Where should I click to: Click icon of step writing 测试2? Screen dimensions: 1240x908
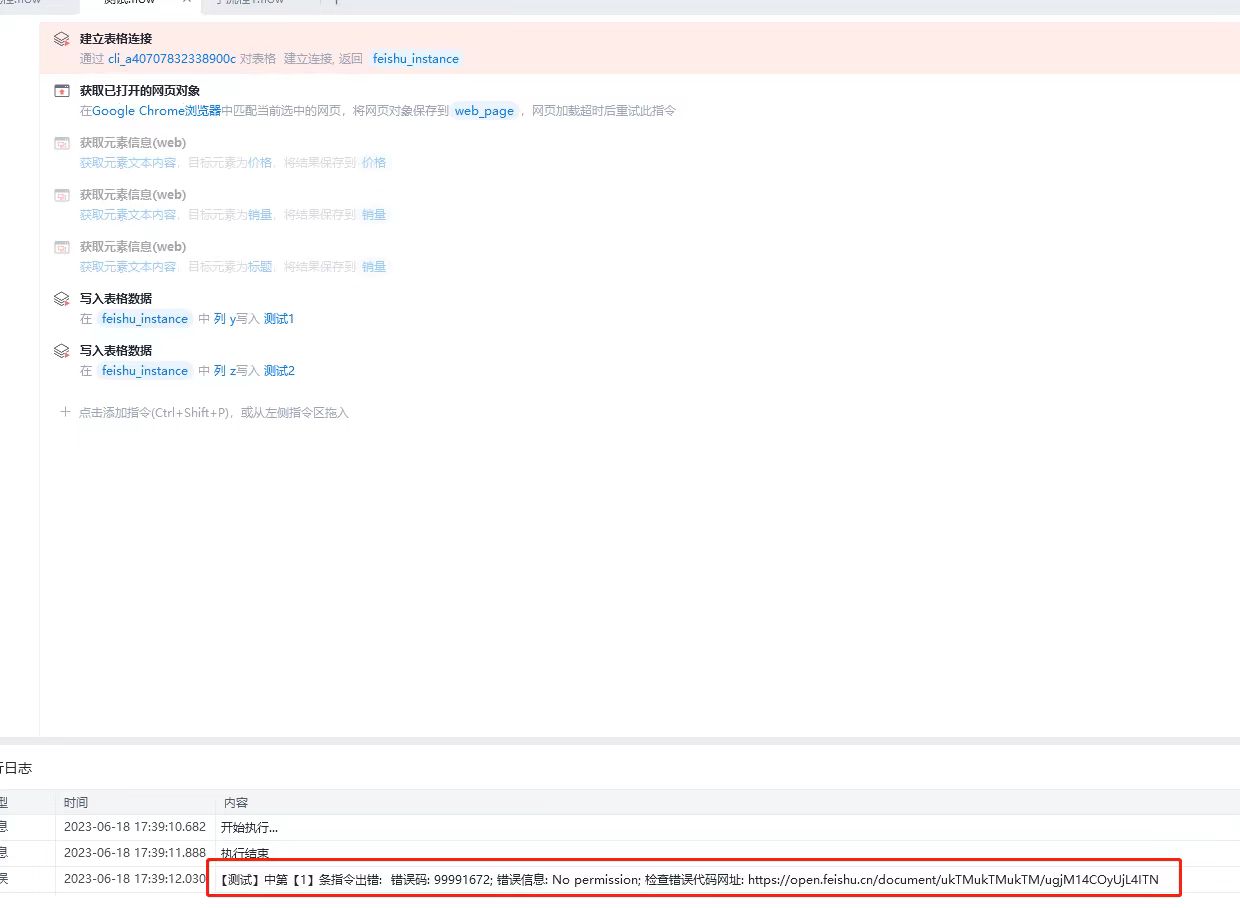62,351
